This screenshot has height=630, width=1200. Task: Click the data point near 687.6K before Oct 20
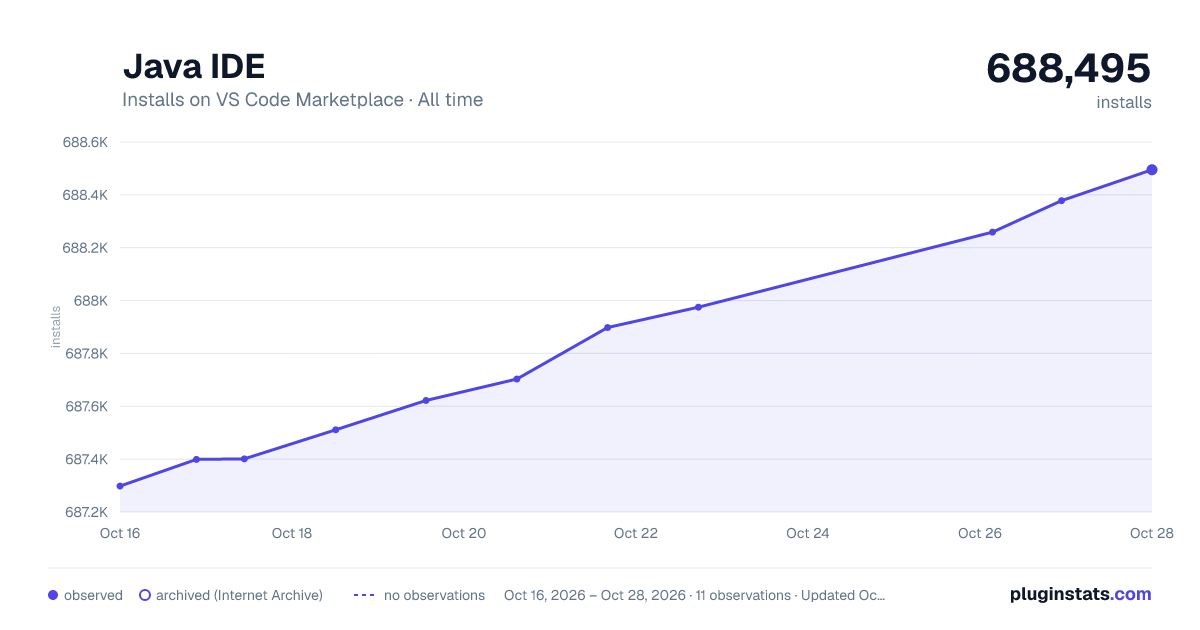426,400
